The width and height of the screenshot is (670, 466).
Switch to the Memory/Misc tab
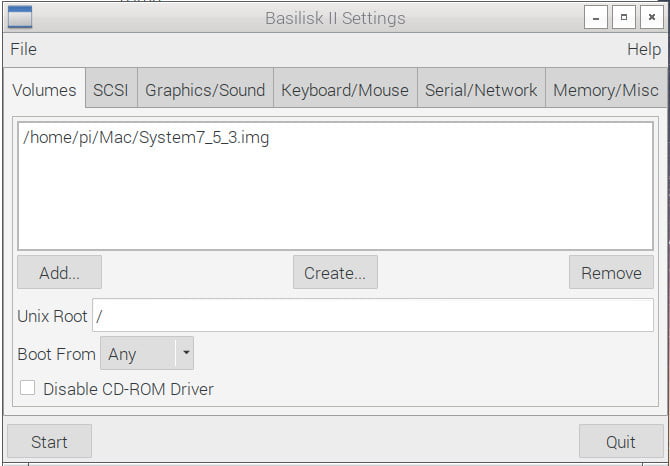(x=606, y=90)
